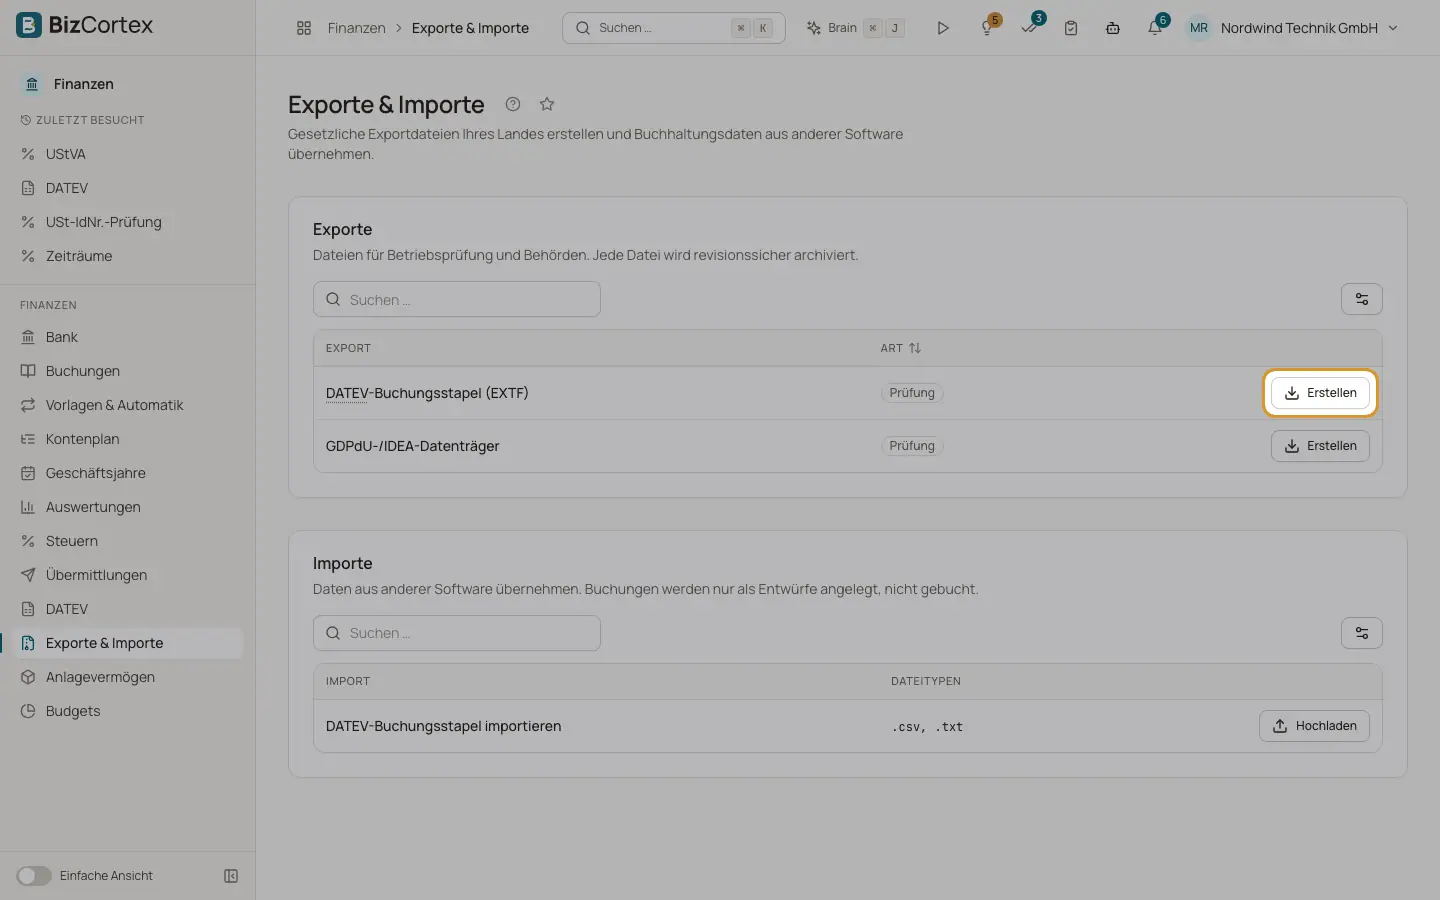Open the notifications bell with badge 6
The width and height of the screenshot is (1440, 900).
coord(1156,27)
